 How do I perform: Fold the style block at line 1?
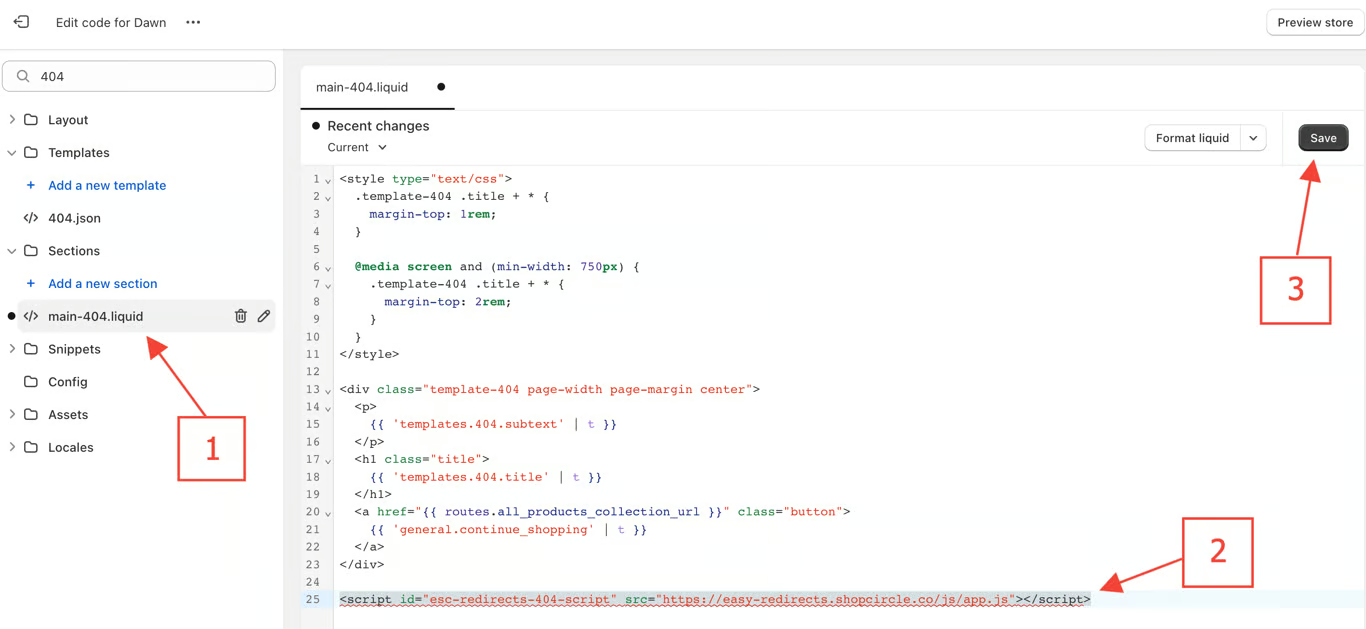coord(328,181)
